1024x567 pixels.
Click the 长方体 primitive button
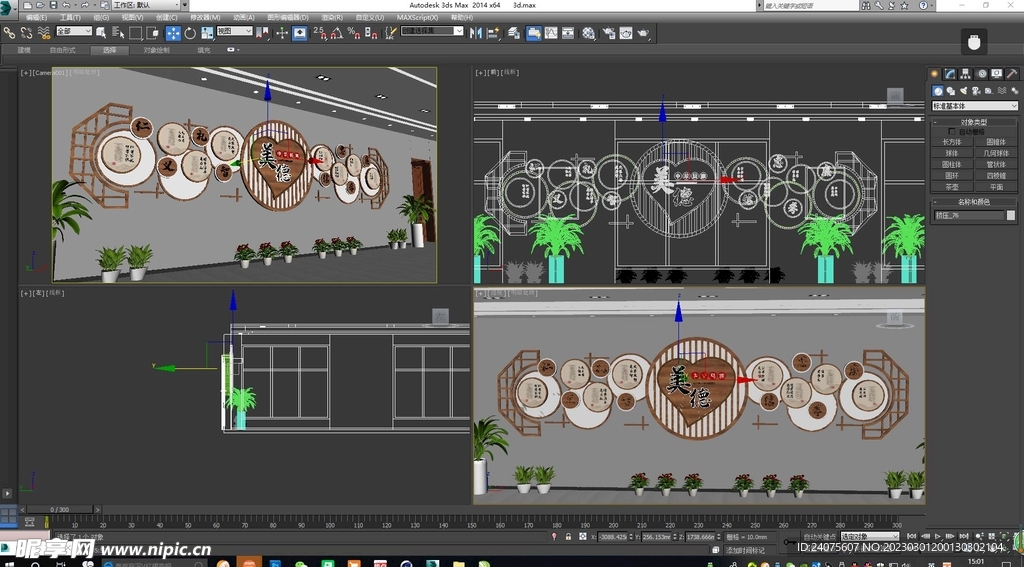coord(952,141)
